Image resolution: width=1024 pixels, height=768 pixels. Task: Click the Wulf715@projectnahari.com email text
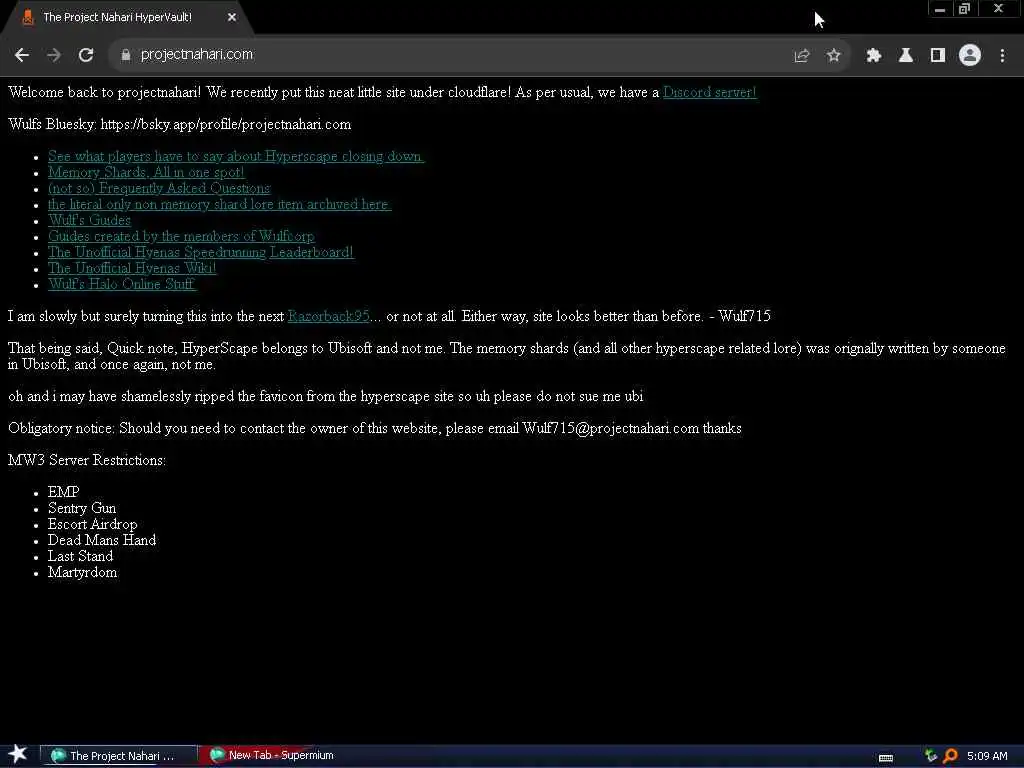click(611, 428)
